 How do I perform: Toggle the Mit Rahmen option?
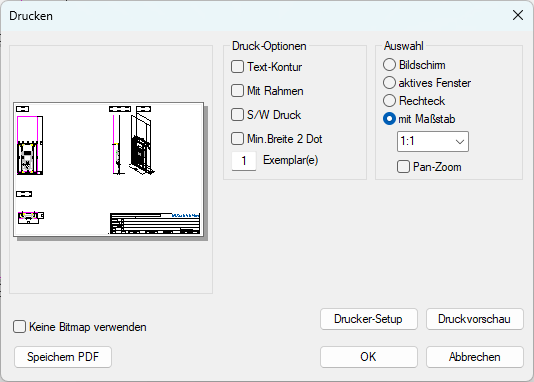point(237,91)
